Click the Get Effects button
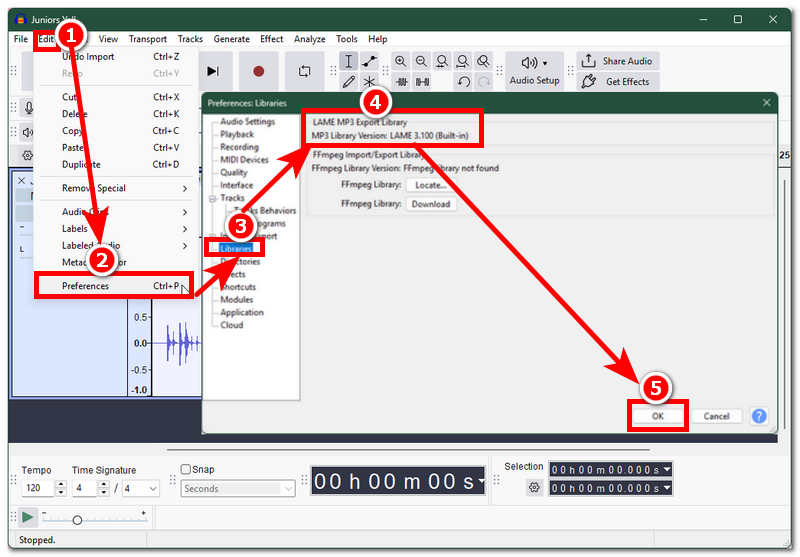 618,82
